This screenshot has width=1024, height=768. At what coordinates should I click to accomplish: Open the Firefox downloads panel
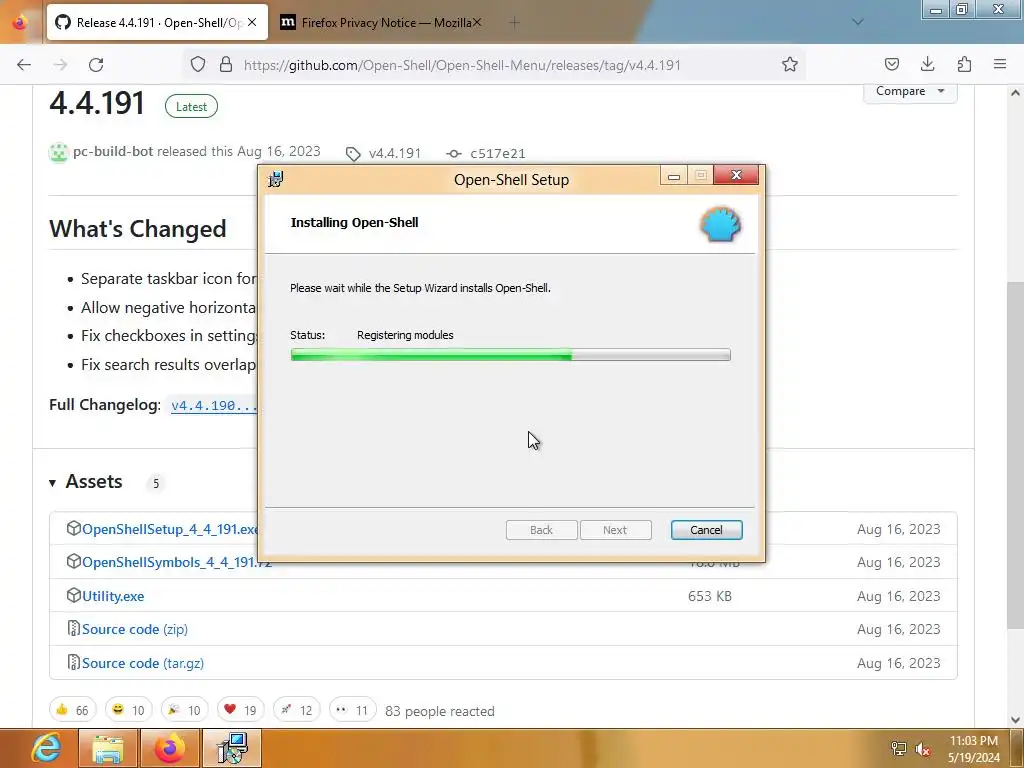click(x=927, y=64)
